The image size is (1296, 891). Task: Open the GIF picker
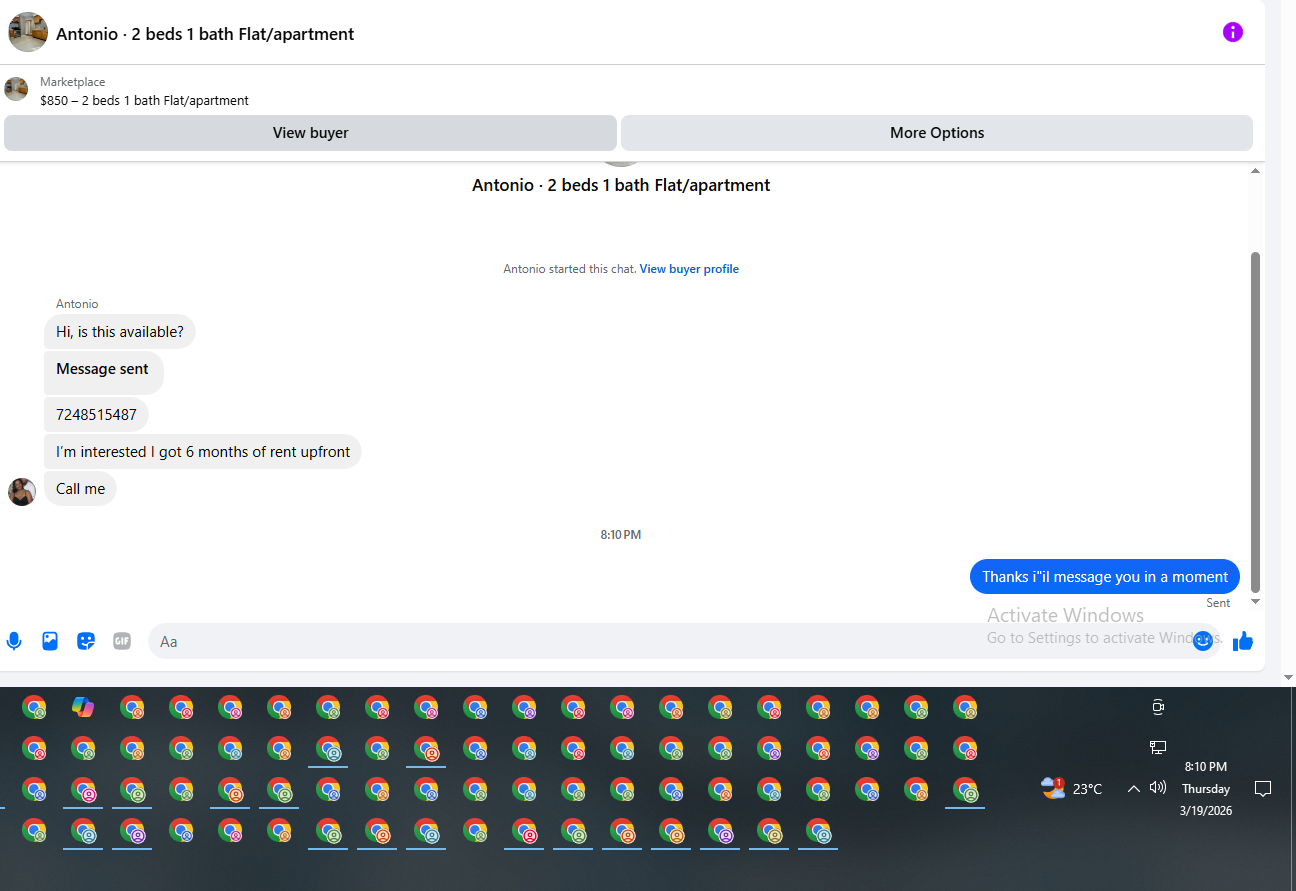tap(122, 641)
